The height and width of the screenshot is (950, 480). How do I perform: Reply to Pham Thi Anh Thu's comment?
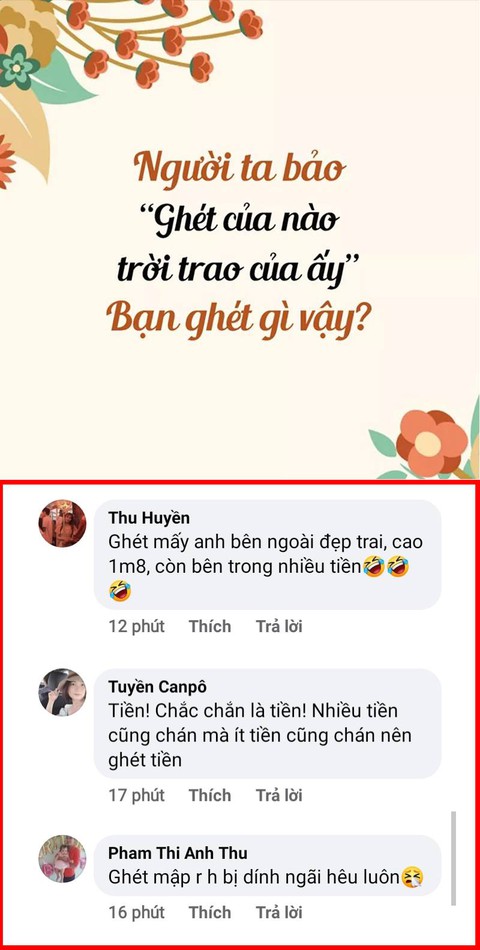coord(279,912)
